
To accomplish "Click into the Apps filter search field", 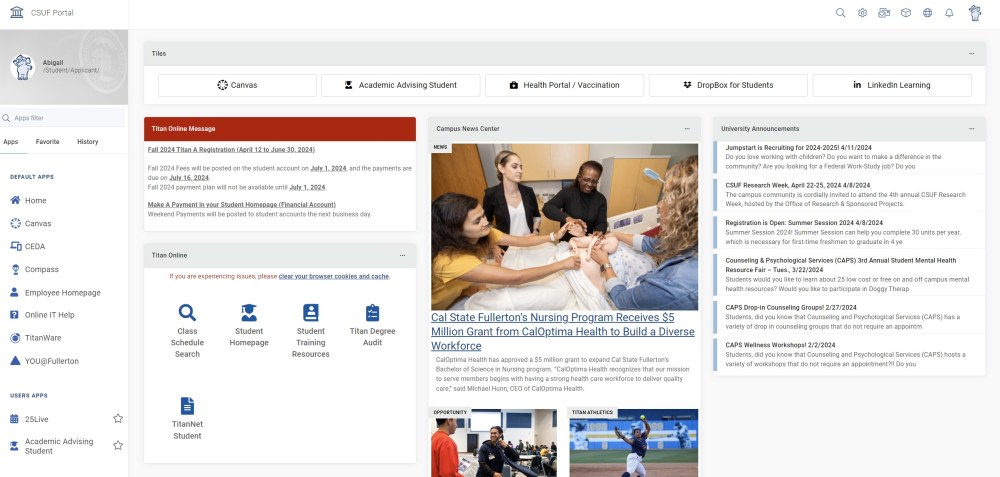I will point(62,118).
